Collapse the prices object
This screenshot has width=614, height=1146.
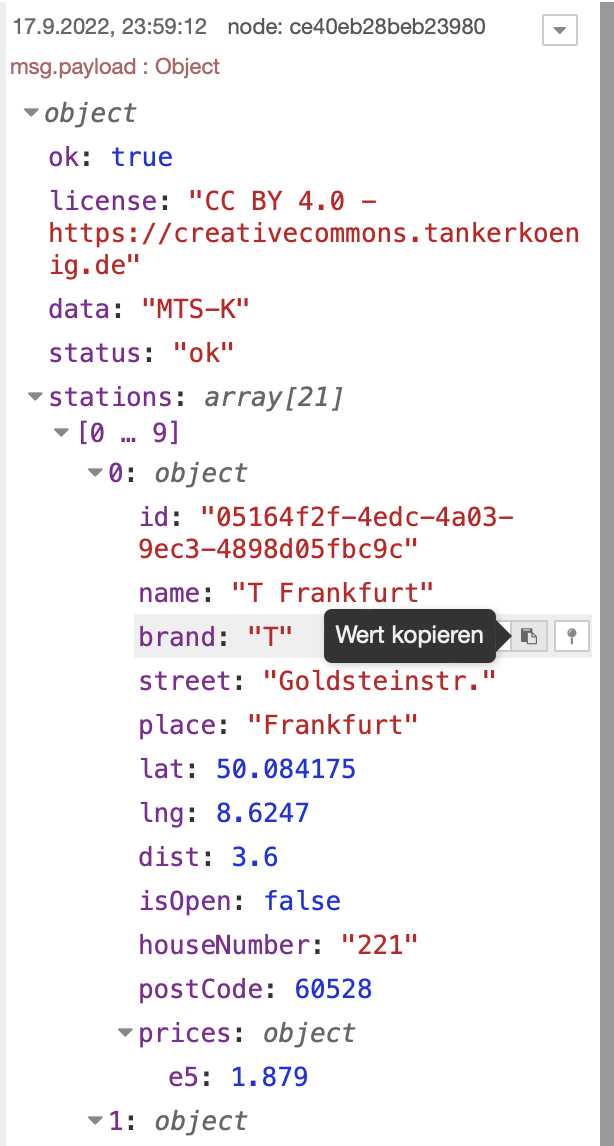pyautogui.click(x=125, y=1033)
